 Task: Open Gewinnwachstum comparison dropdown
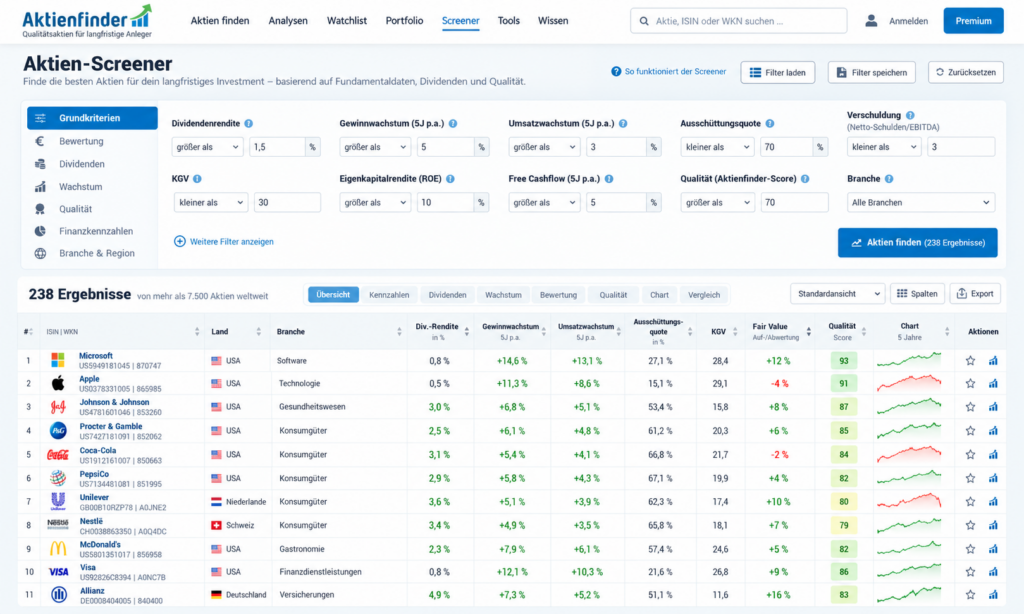(375, 147)
